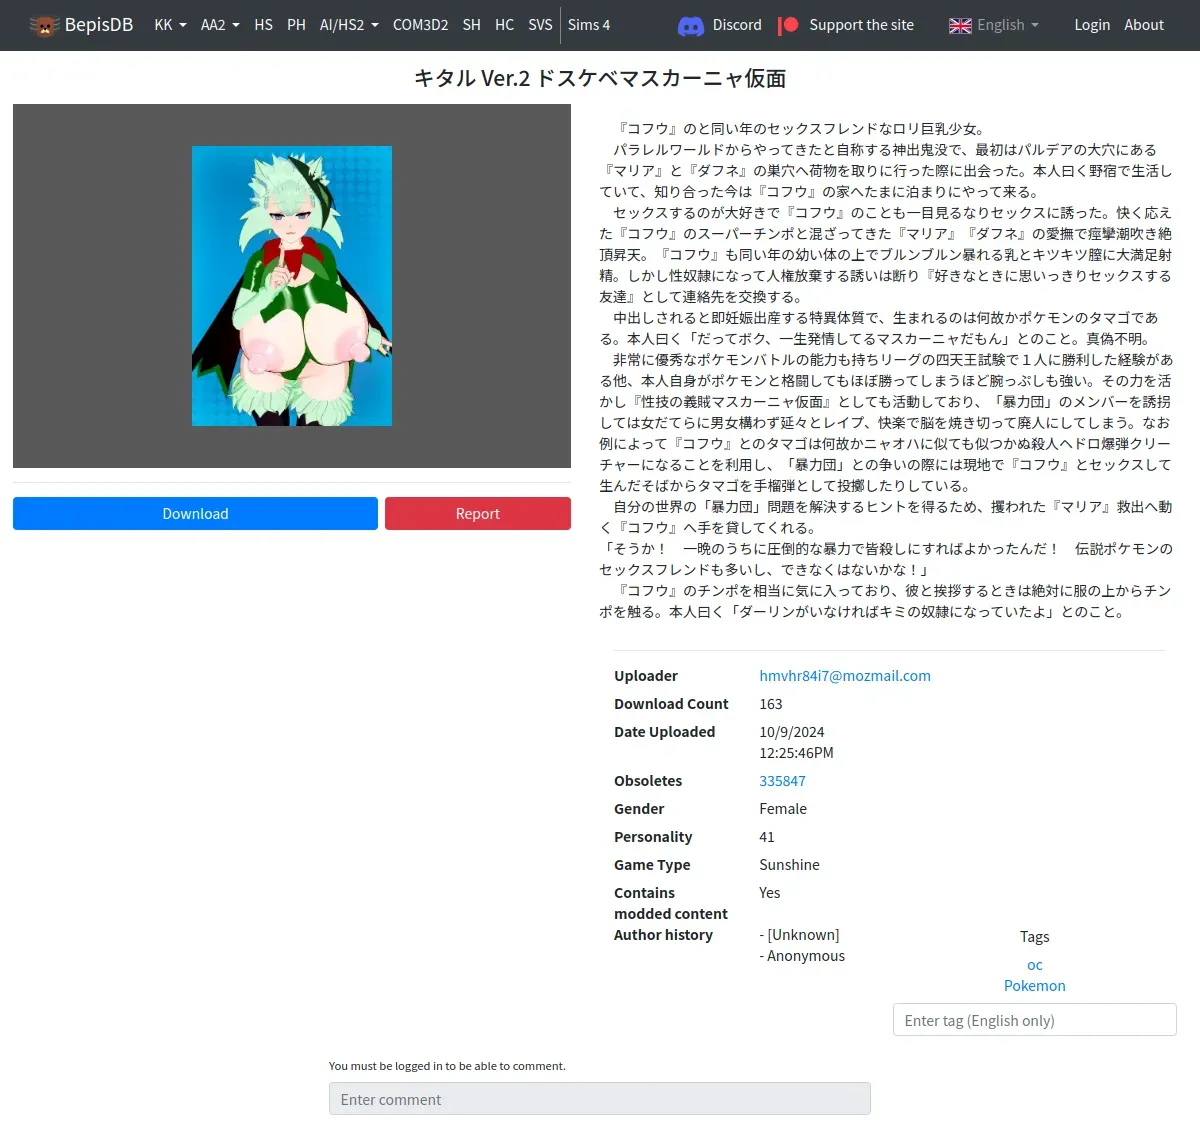Click the card title heading
This screenshot has height=1136, width=1200.
[600, 78]
